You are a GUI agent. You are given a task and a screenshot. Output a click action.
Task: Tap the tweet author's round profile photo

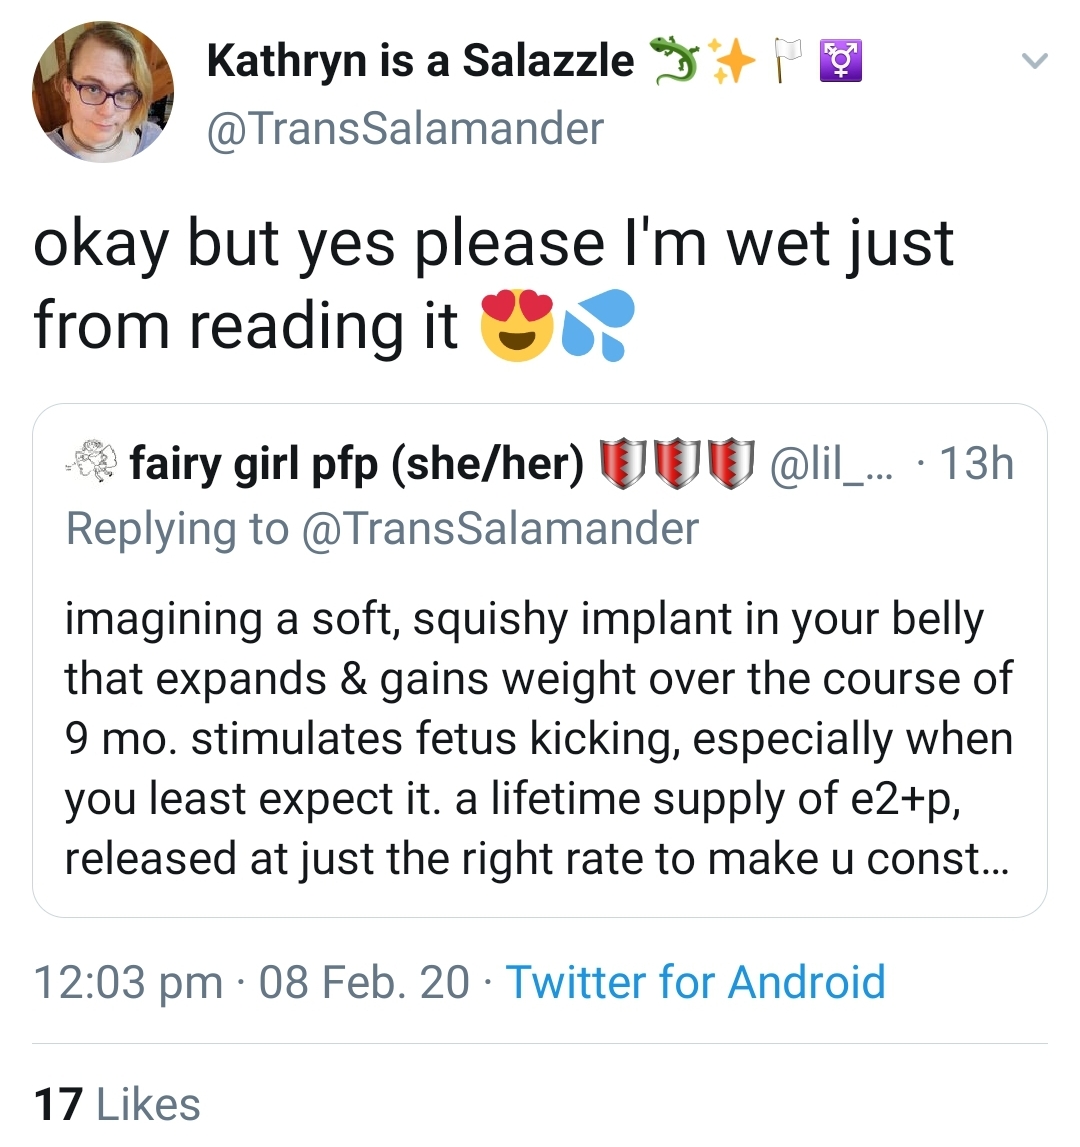(103, 92)
